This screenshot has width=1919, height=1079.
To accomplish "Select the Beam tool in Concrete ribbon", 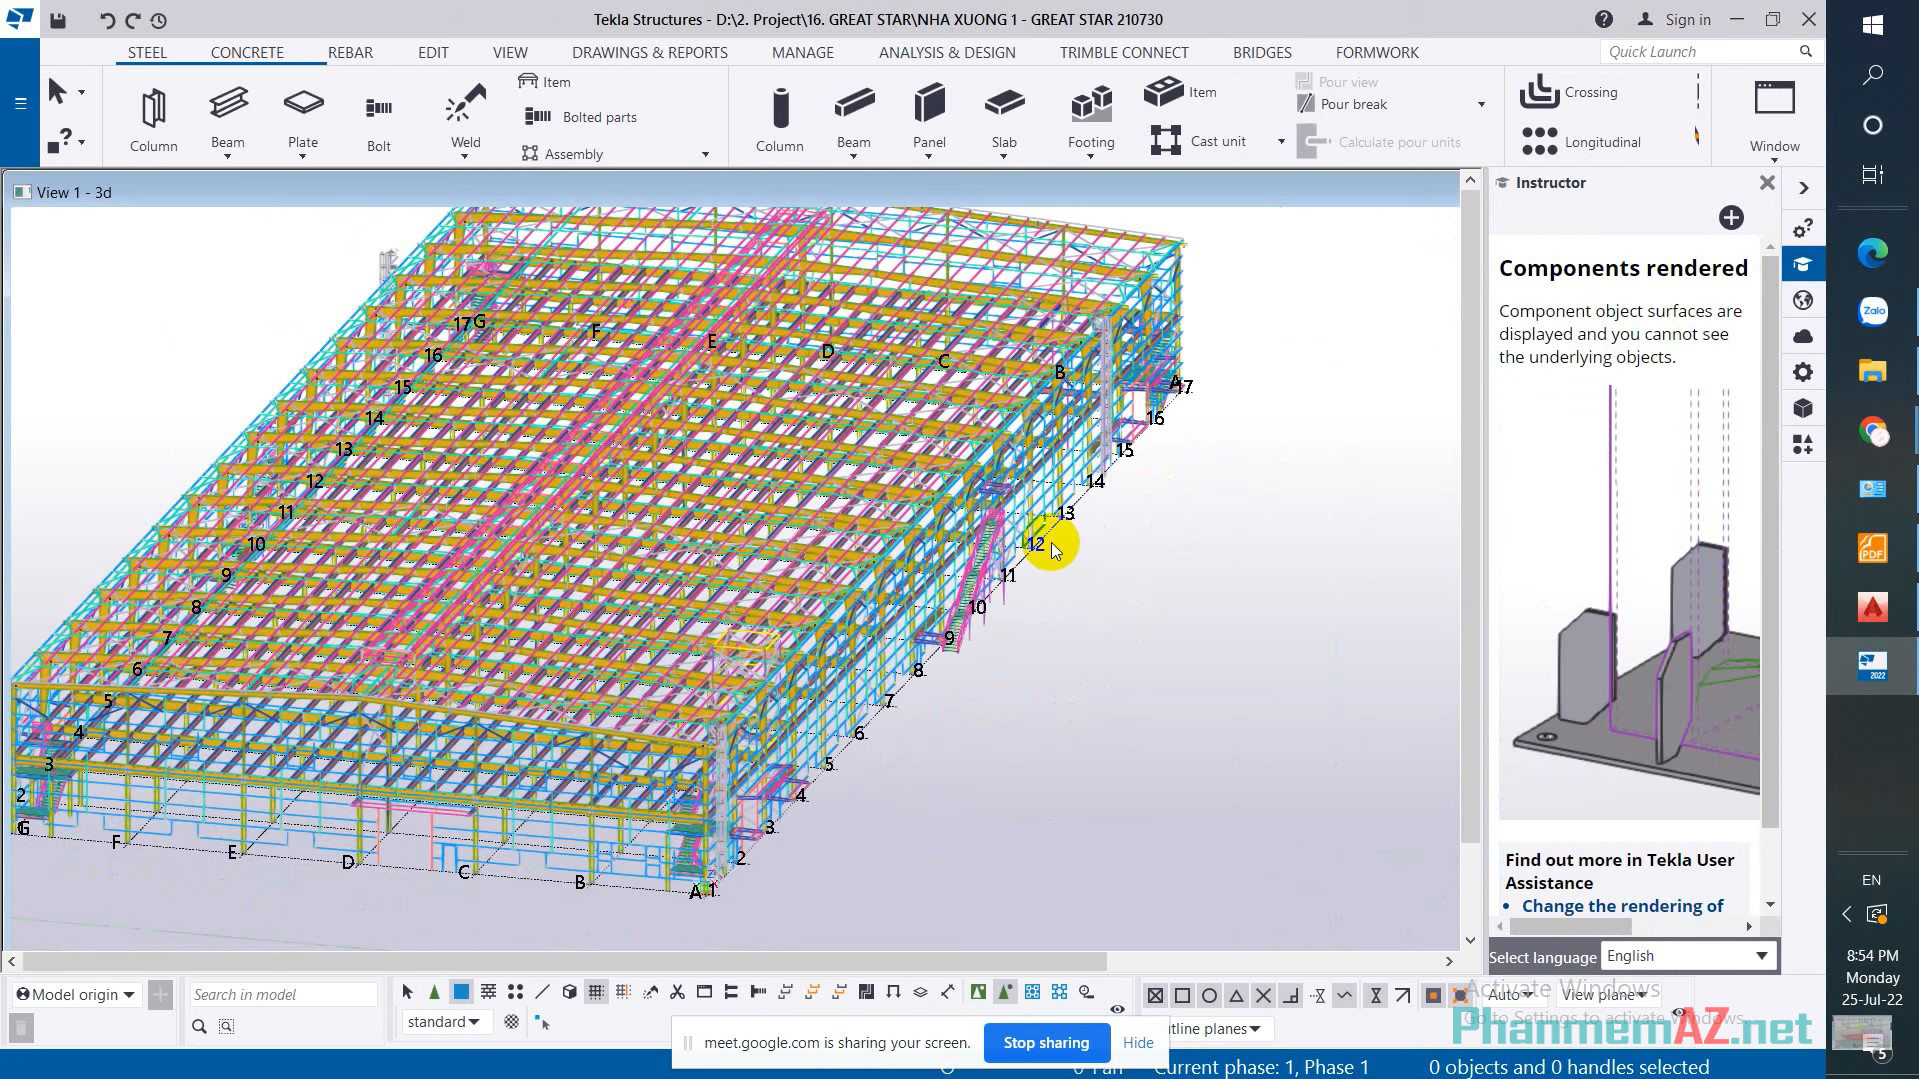I will click(853, 115).
